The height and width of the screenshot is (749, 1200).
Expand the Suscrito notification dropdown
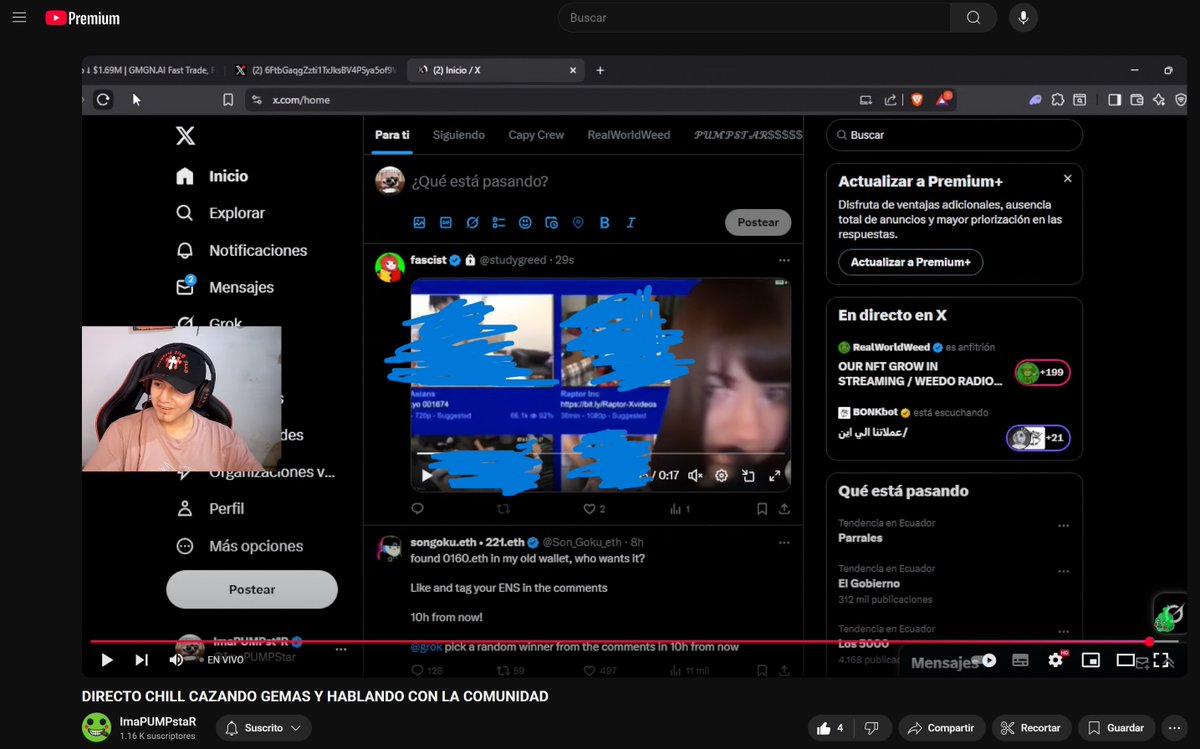(263, 728)
